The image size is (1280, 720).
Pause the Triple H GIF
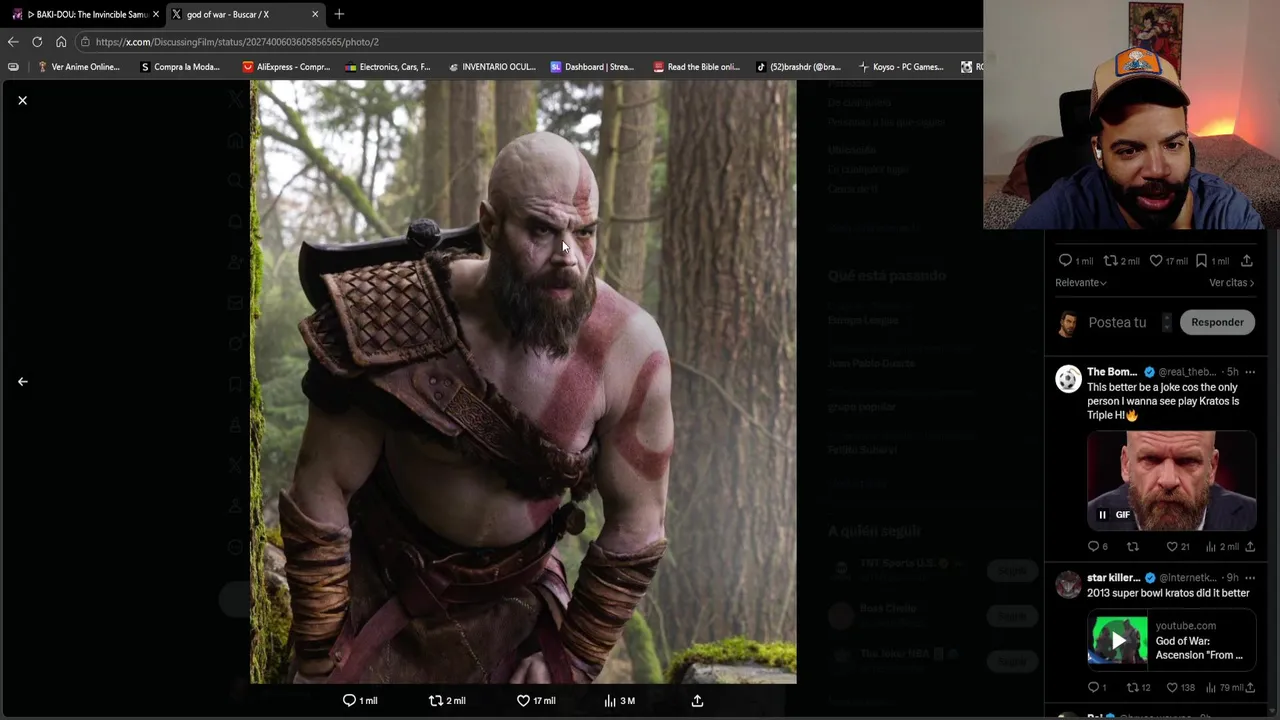point(1102,515)
